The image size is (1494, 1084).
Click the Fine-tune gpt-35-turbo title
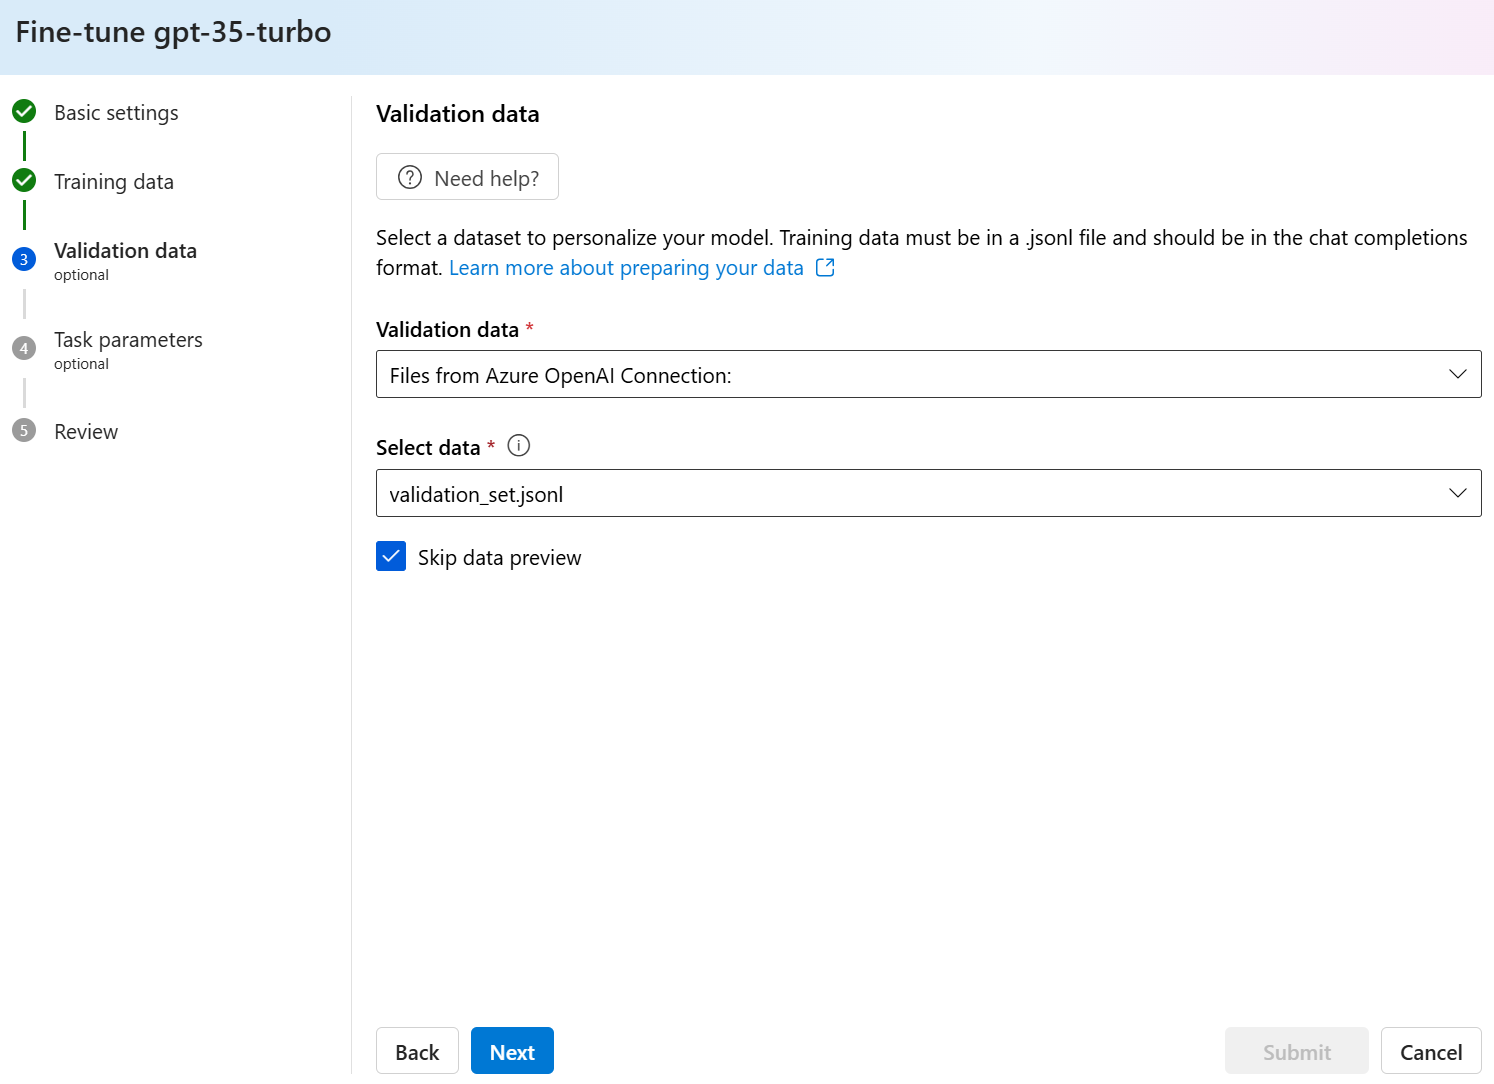pos(173,32)
